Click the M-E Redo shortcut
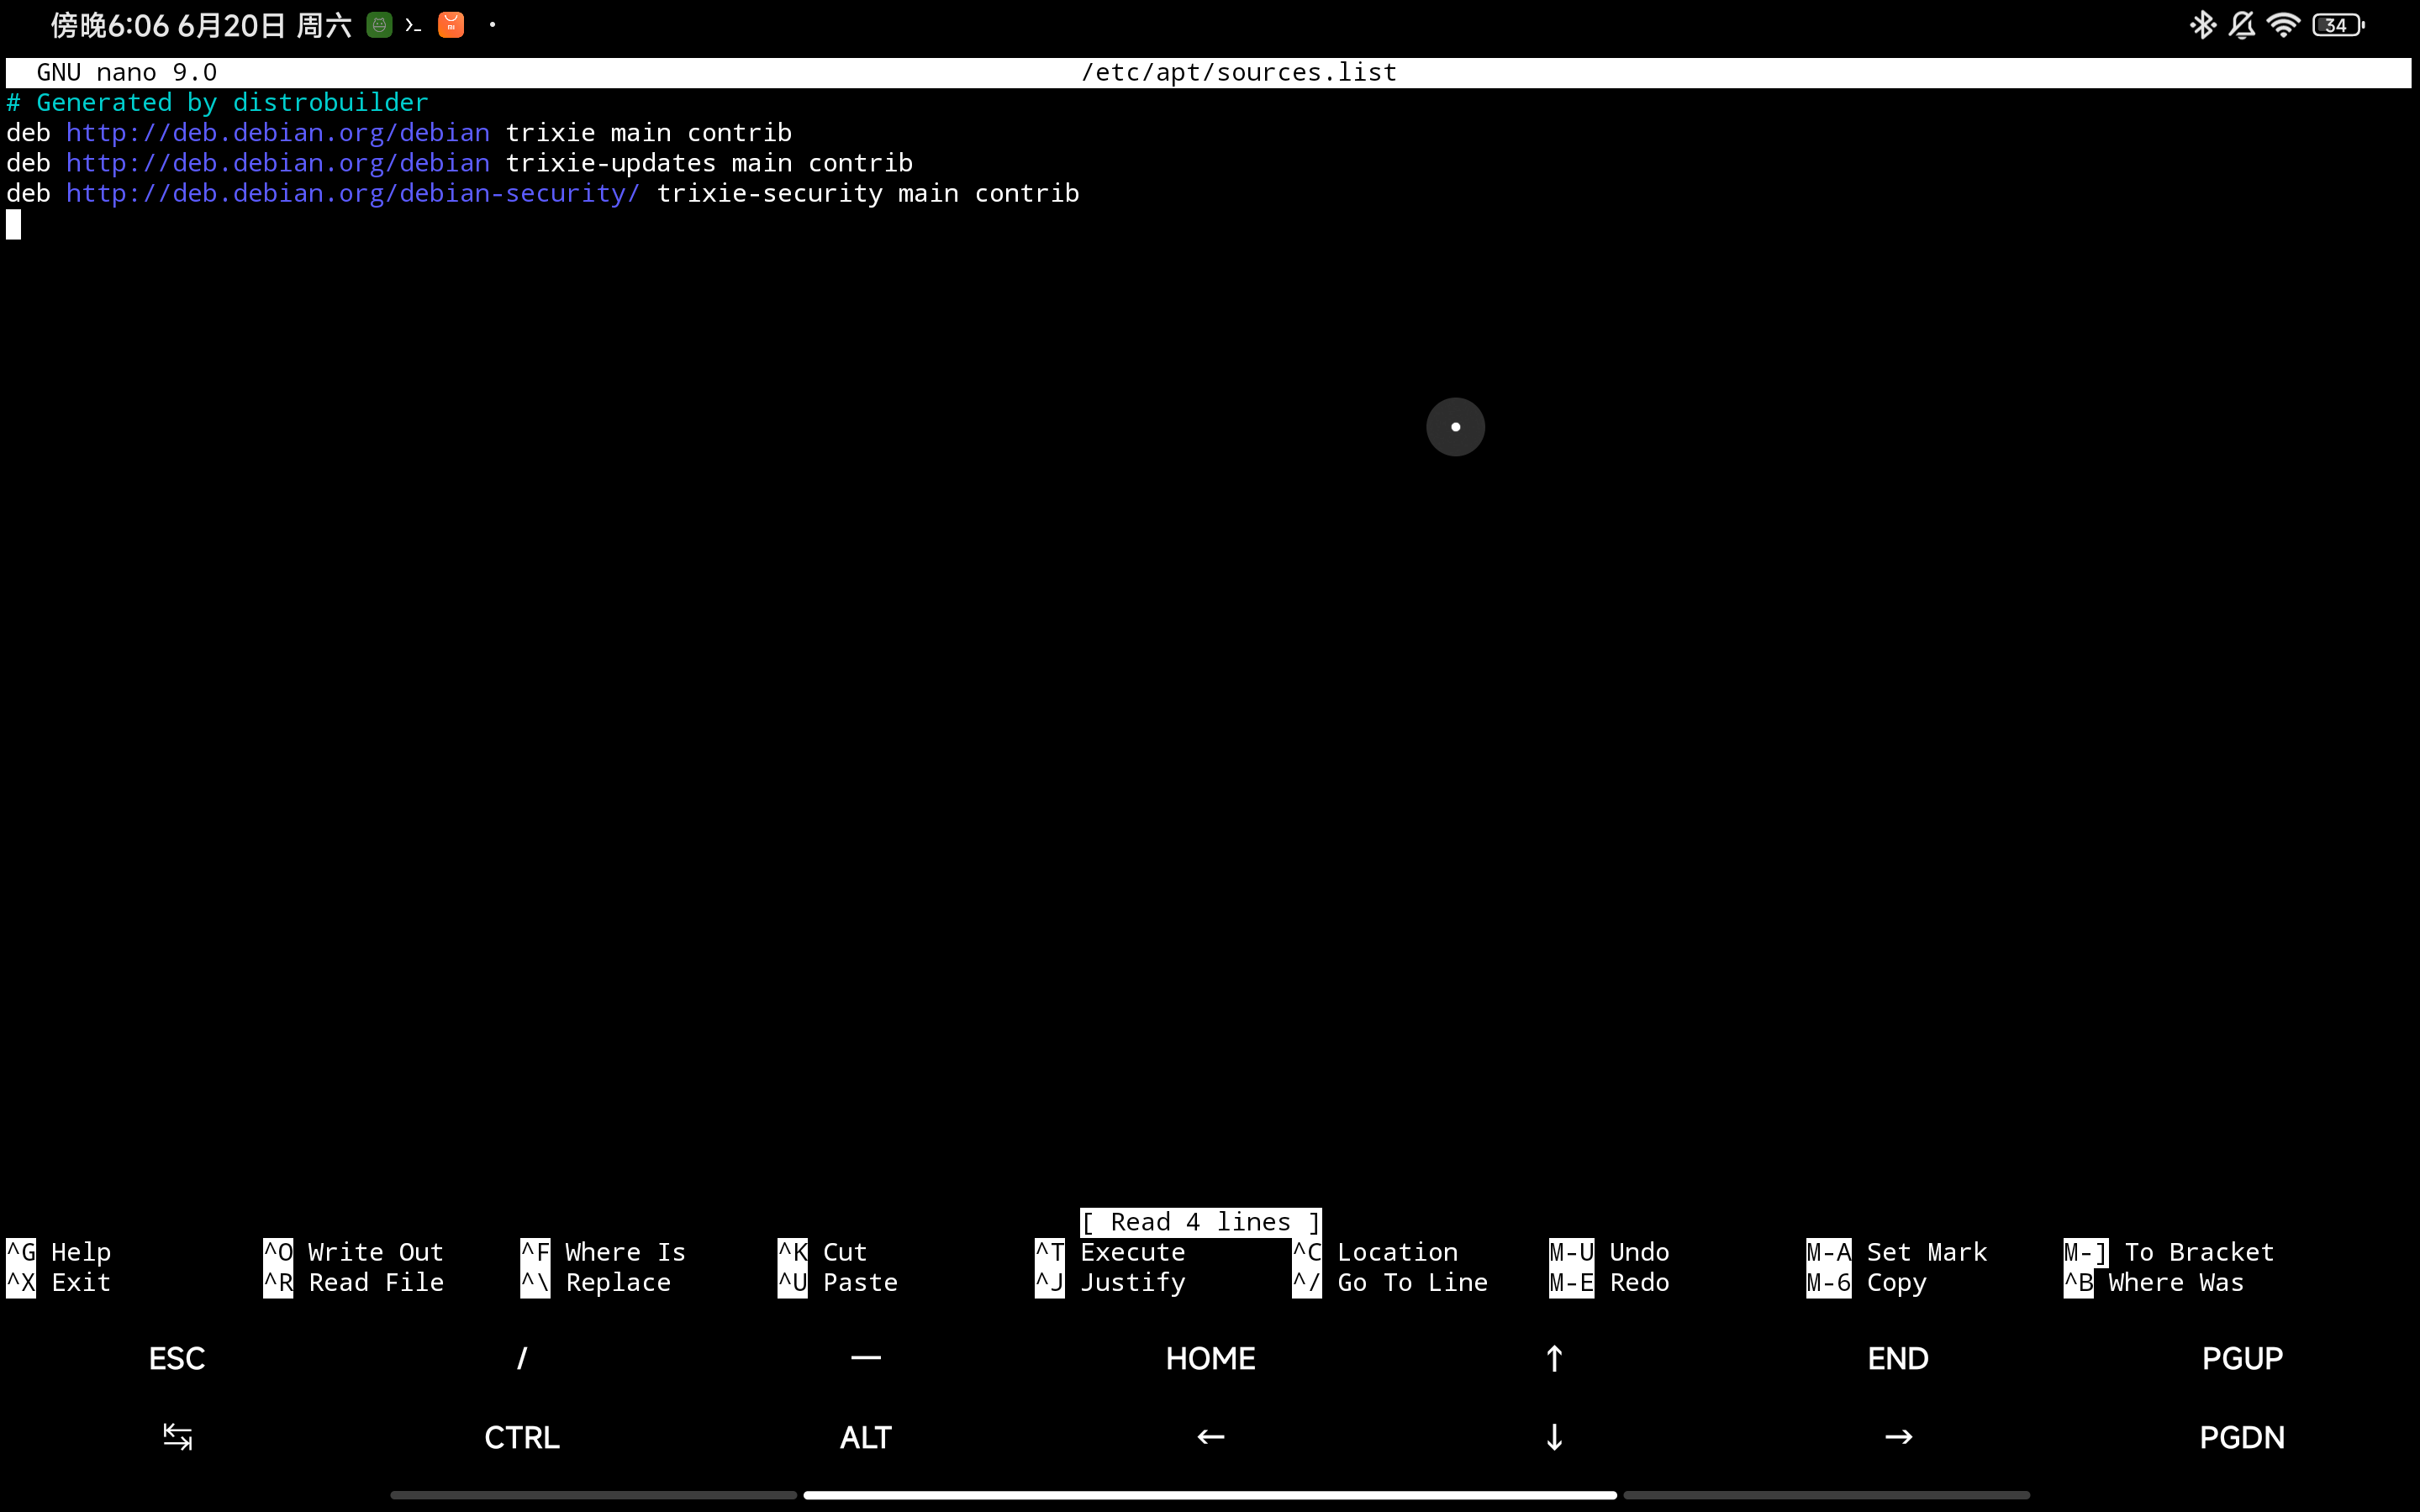The image size is (2420, 1512). pos(1610,1282)
